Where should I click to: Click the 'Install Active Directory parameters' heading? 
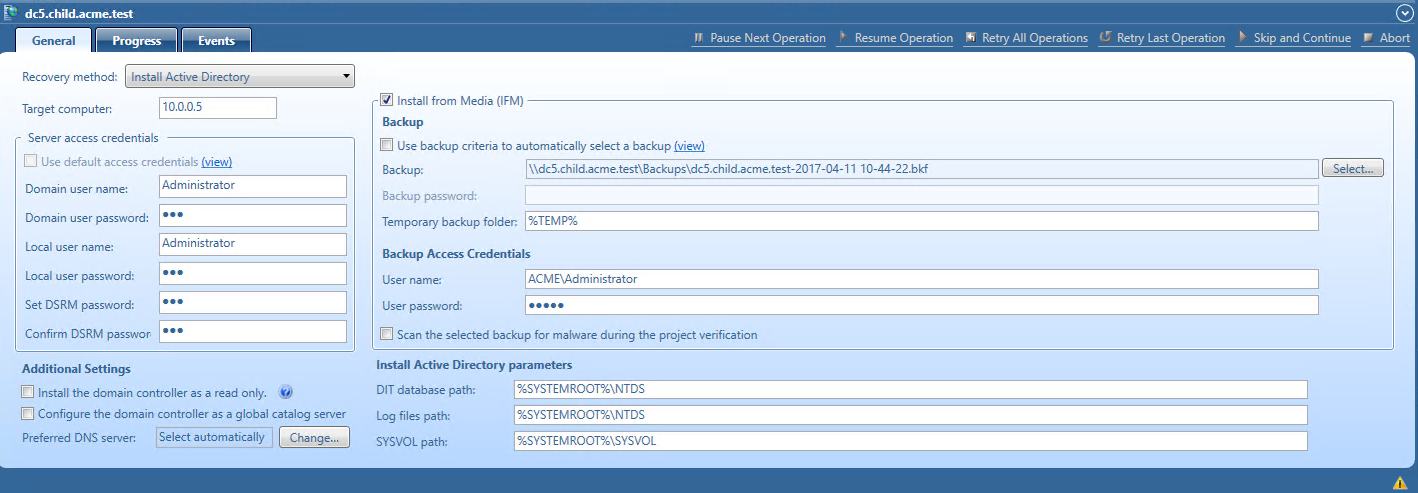click(x=474, y=365)
